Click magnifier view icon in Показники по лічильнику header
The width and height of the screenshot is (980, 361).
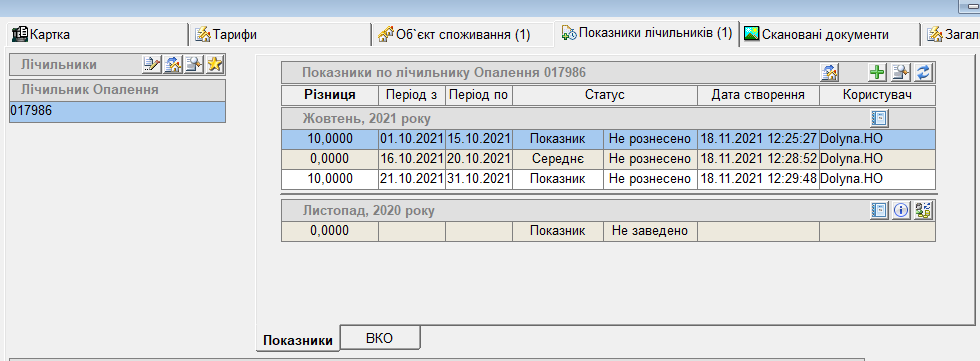coord(901,72)
